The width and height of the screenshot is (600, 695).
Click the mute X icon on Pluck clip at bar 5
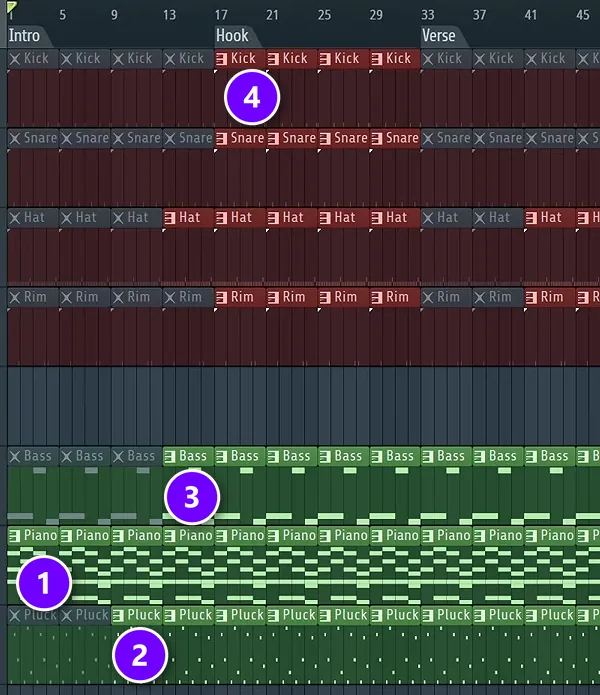point(66,615)
